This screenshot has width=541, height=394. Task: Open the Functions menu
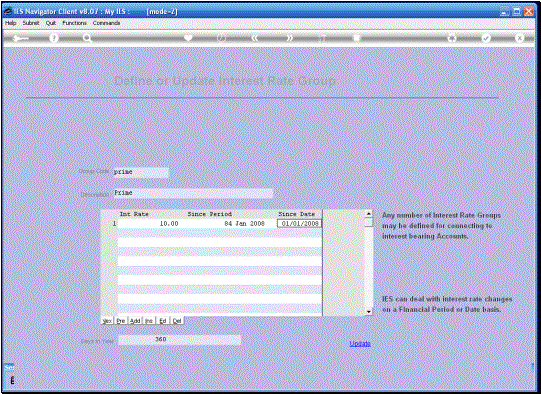[x=74, y=23]
